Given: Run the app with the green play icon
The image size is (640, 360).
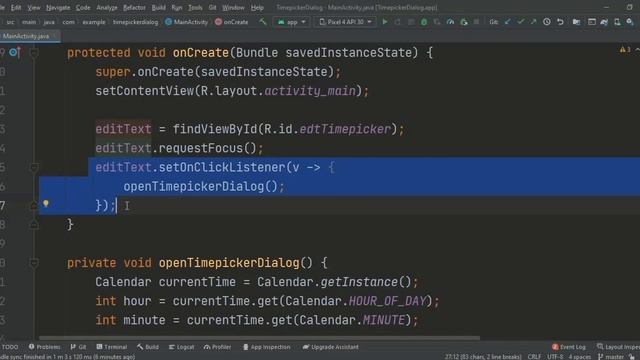Looking at the screenshot, I should (x=384, y=22).
